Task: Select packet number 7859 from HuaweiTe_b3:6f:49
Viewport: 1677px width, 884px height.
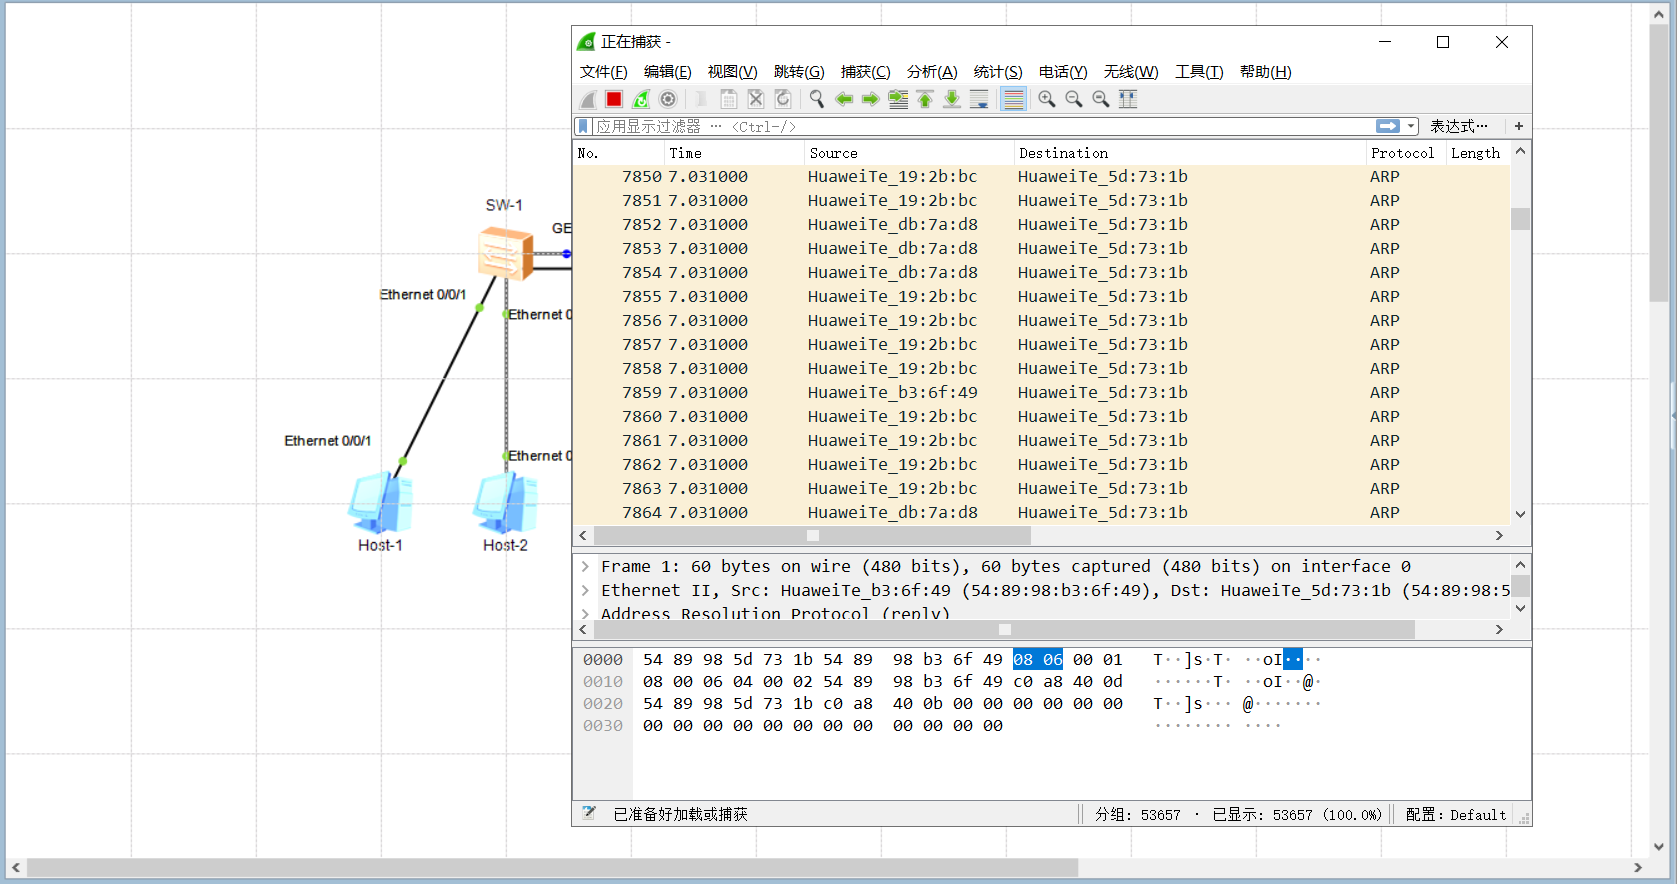Action: pyautogui.click(x=1041, y=393)
